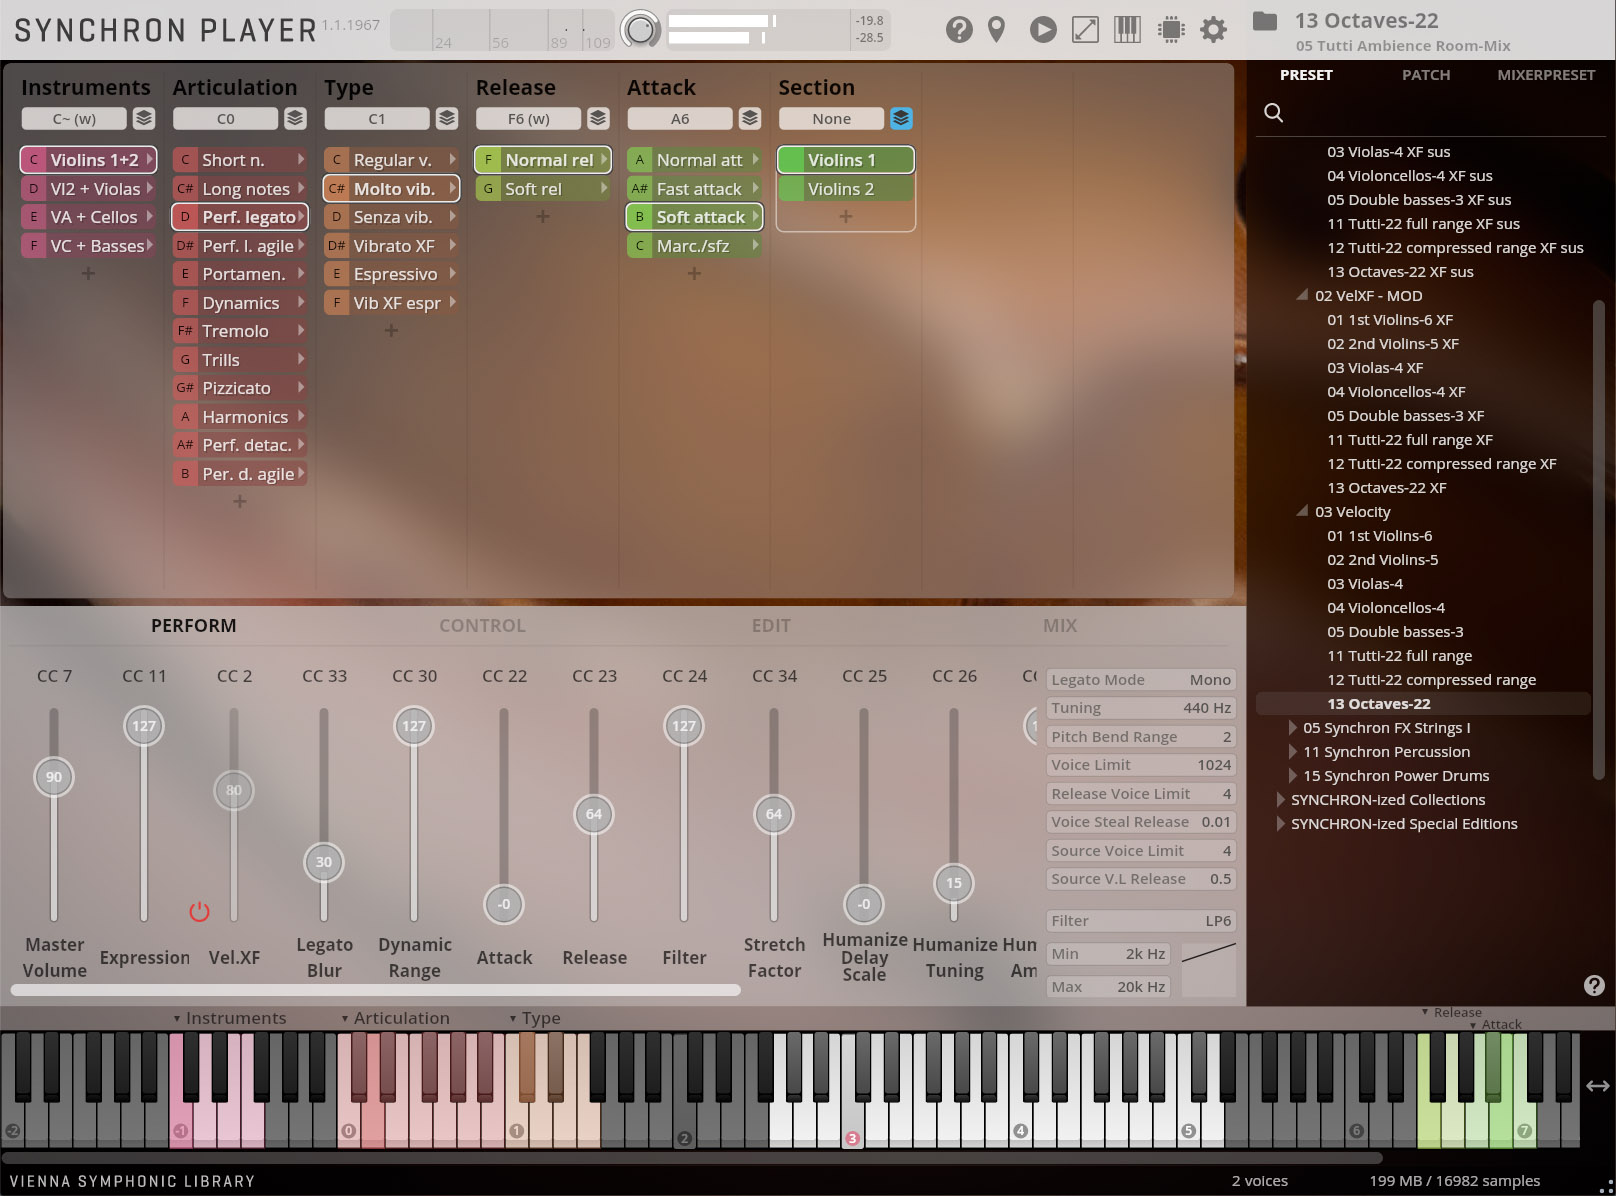
Task: Expand 15 Synchron Power Drums folder
Action: pyautogui.click(x=1292, y=776)
